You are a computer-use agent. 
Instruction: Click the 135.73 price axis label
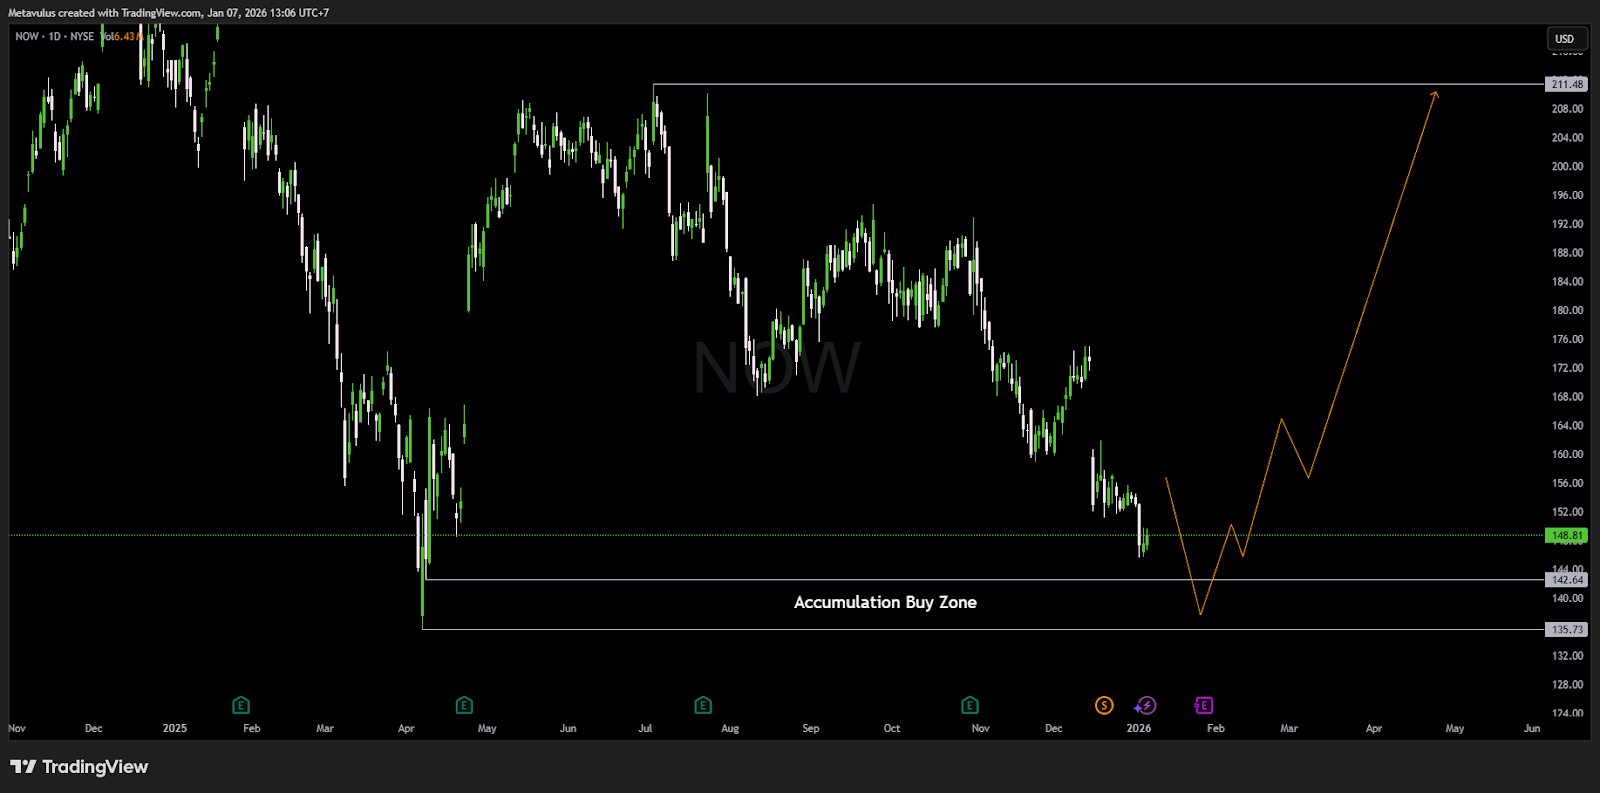click(1567, 630)
